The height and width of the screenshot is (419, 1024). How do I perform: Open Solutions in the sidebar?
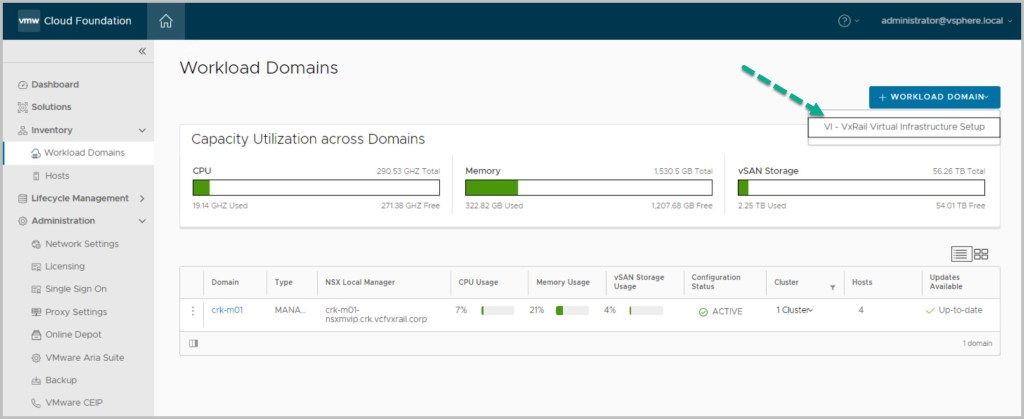(x=51, y=107)
